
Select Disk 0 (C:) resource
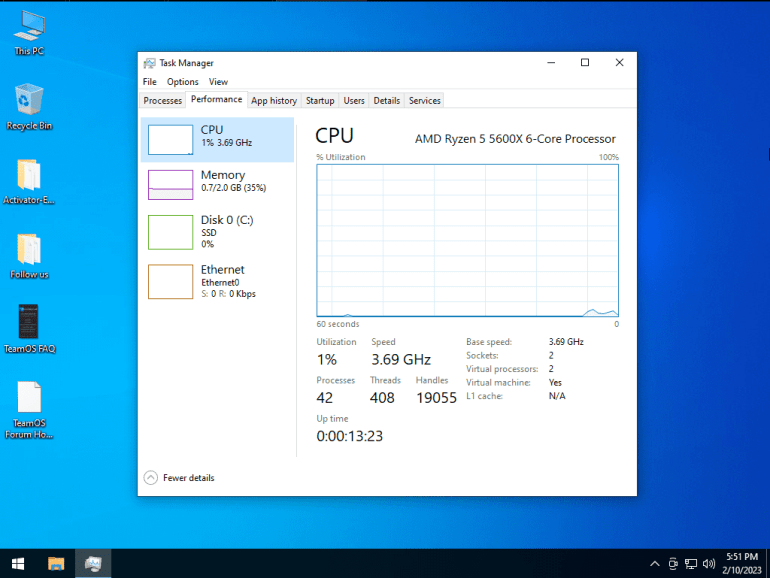pos(218,232)
